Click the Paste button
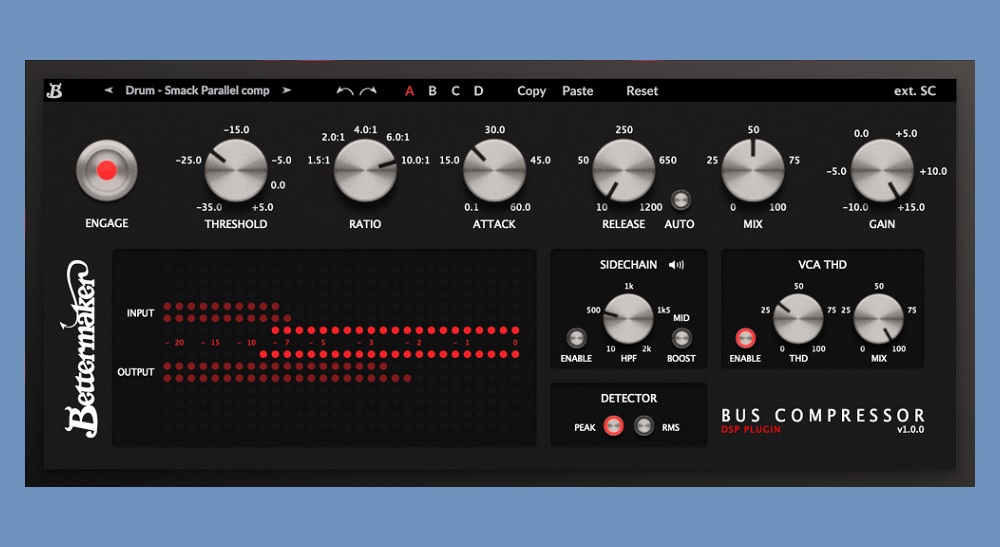This screenshot has width=1000, height=547. 578,91
